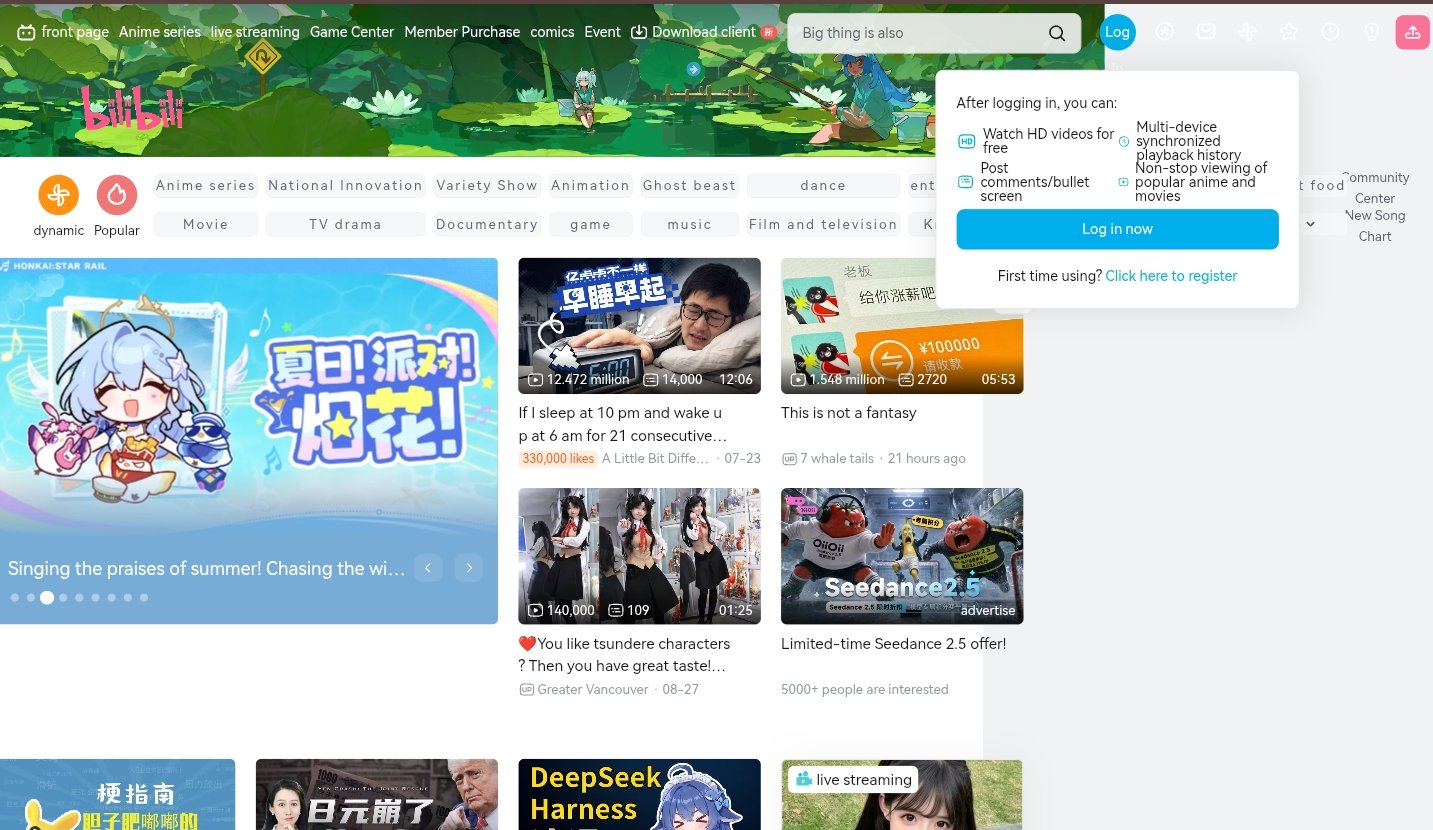Open the DeepSeek Harness video thumbnail
This screenshot has width=1433, height=830.
639,795
